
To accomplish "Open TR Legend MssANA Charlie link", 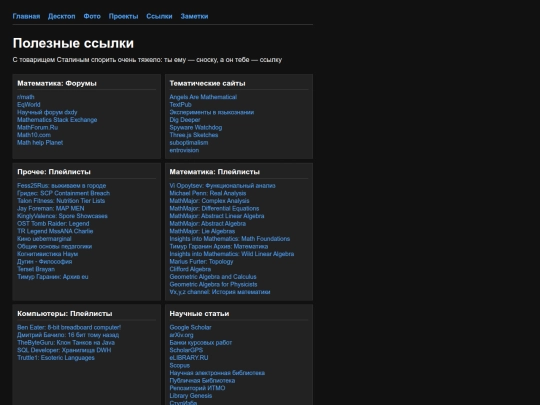I will coord(55,231).
